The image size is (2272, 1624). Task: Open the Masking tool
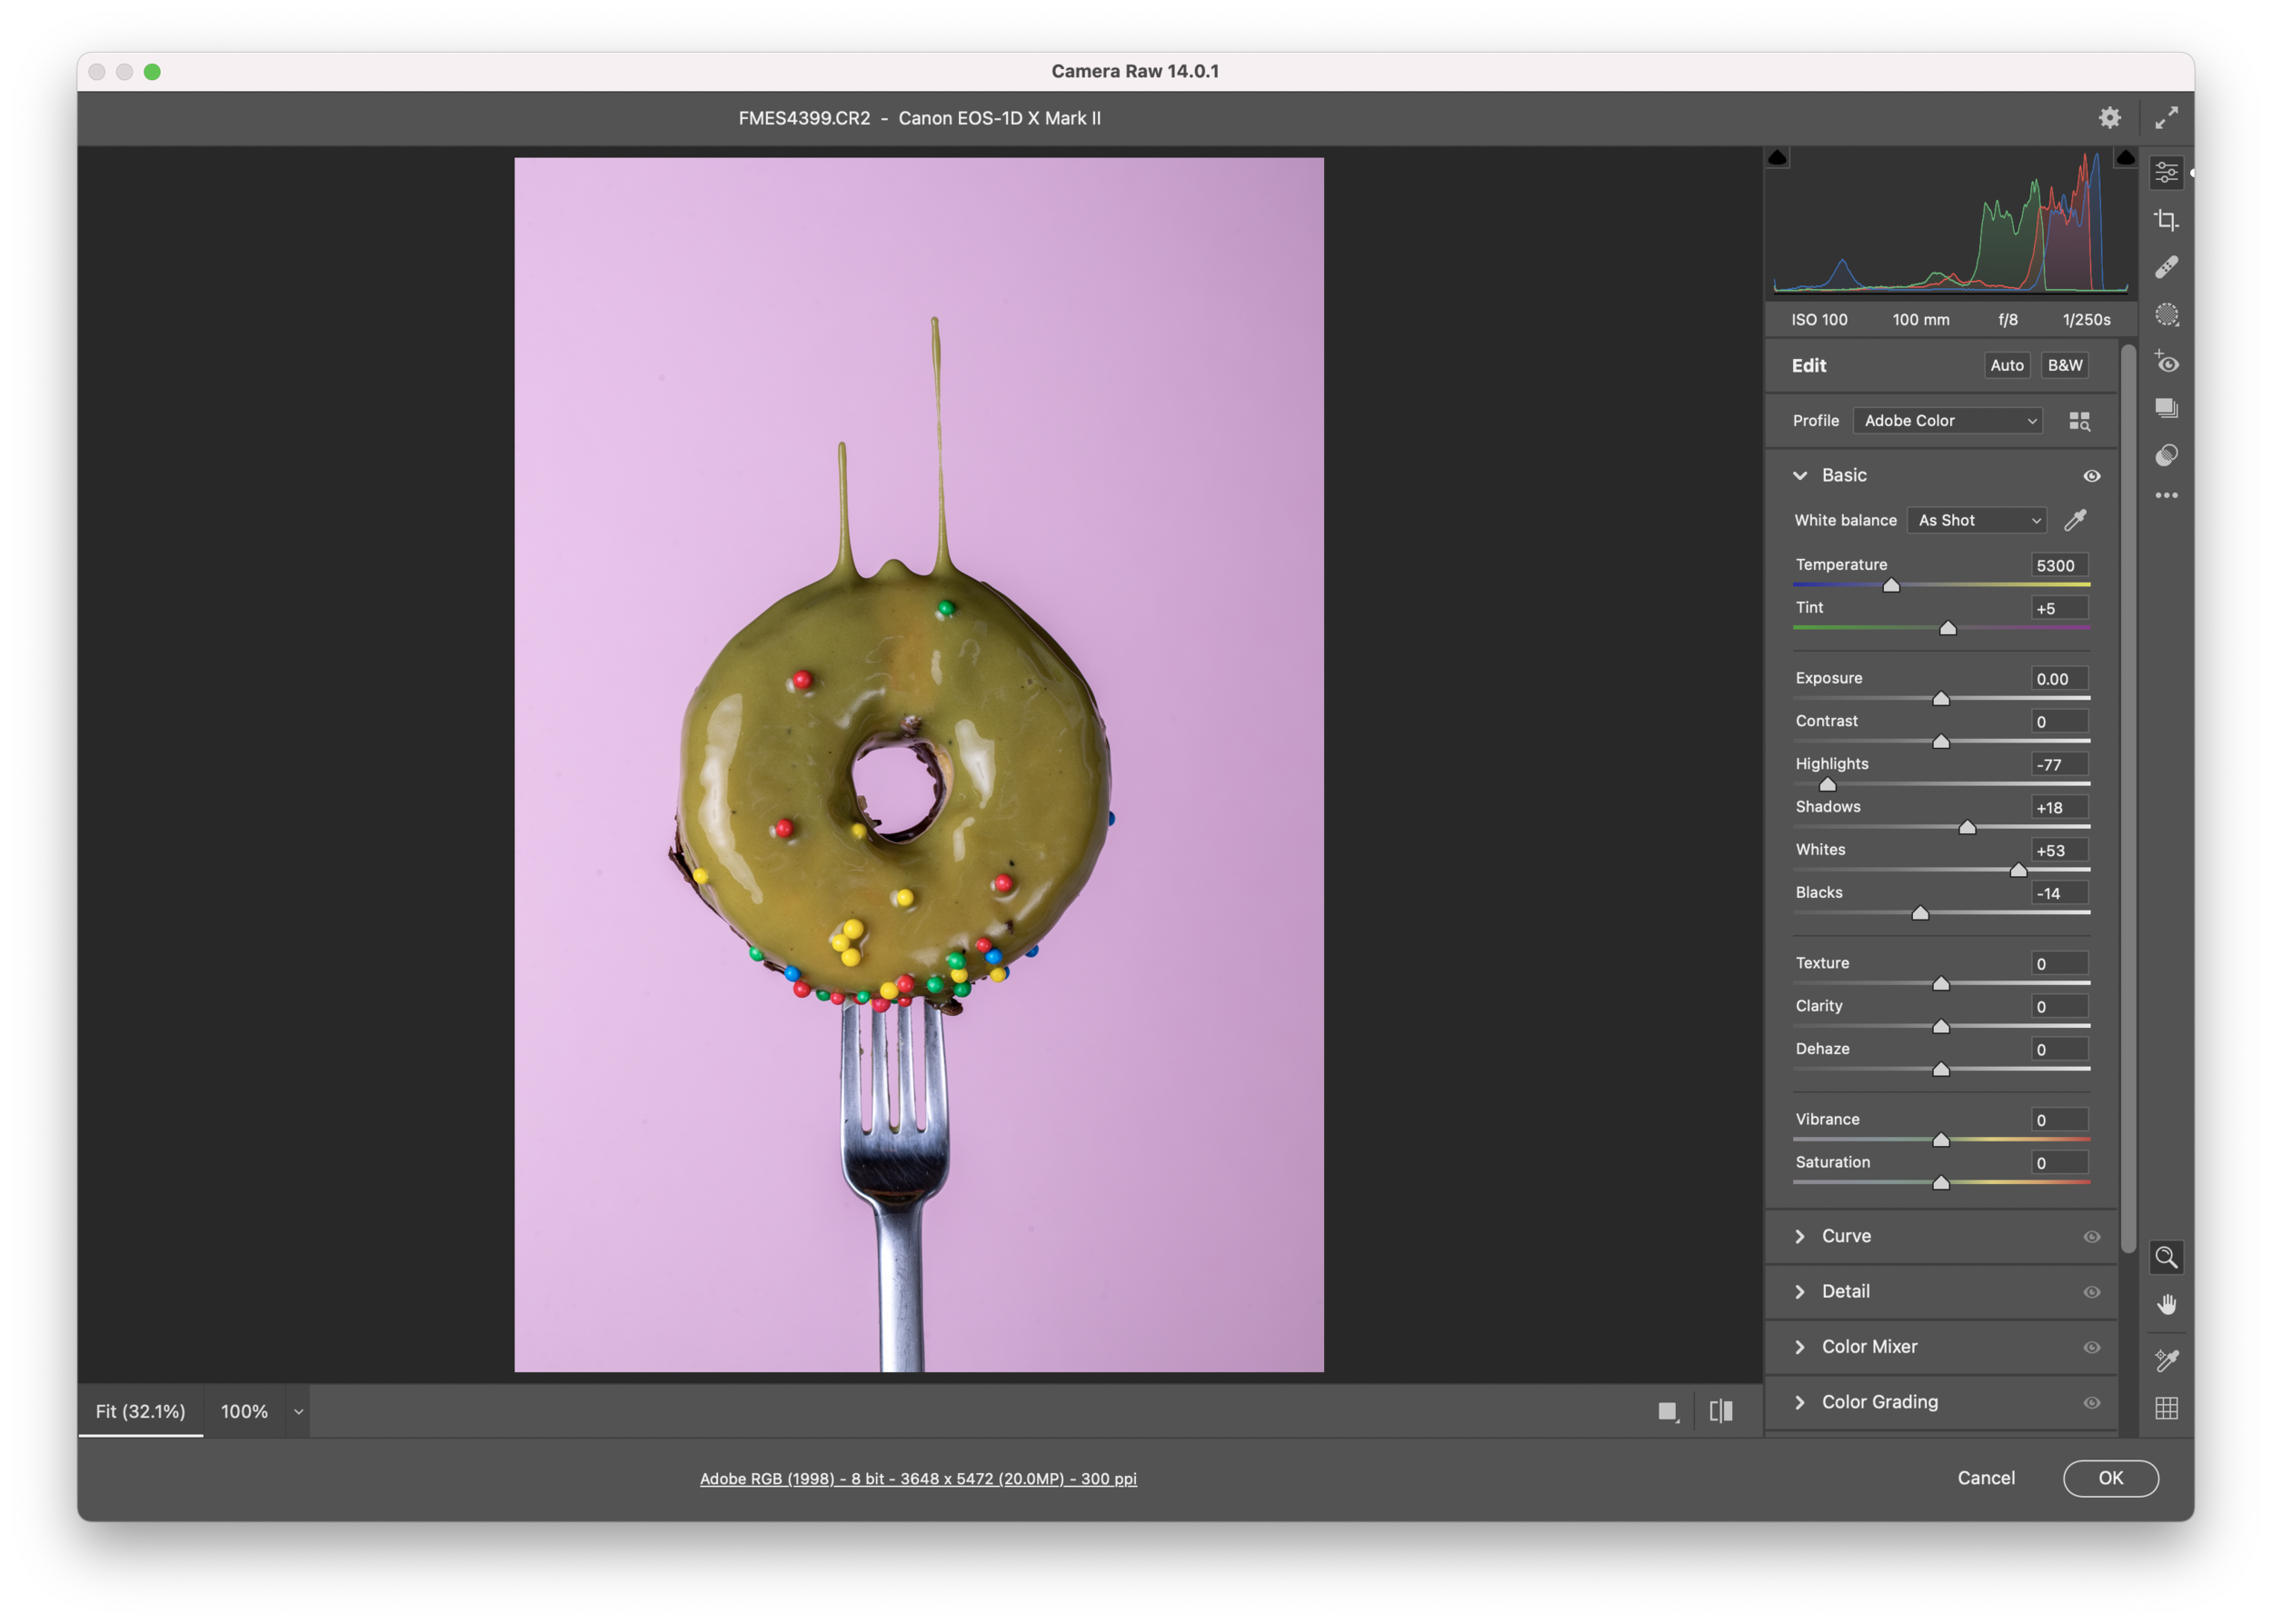(2166, 315)
